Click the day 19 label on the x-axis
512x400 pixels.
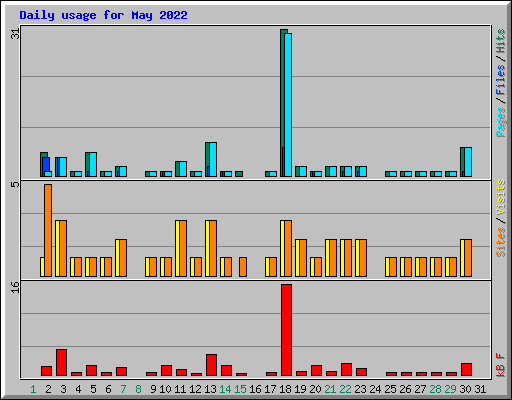[x=300, y=389]
